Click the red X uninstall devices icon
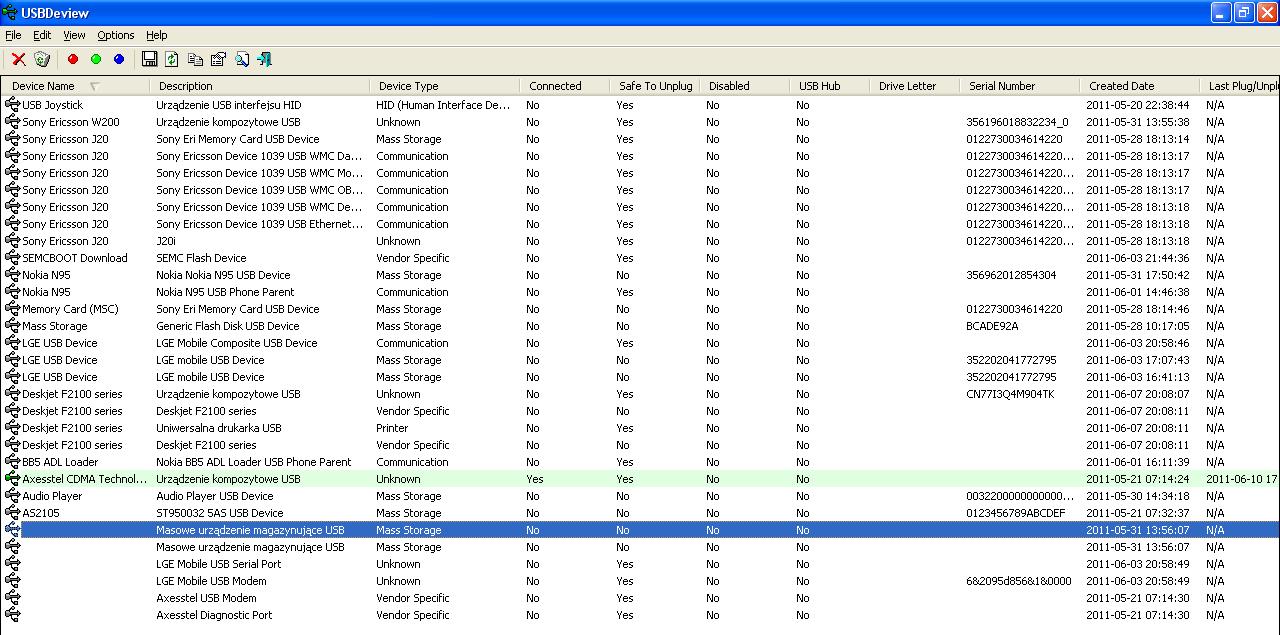 tap(18, 59)
